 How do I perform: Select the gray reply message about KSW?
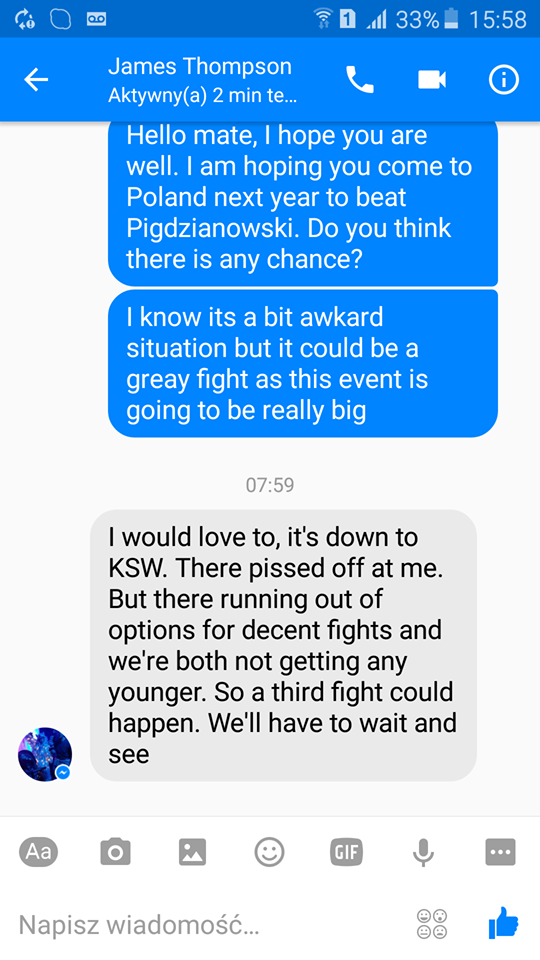283,645
